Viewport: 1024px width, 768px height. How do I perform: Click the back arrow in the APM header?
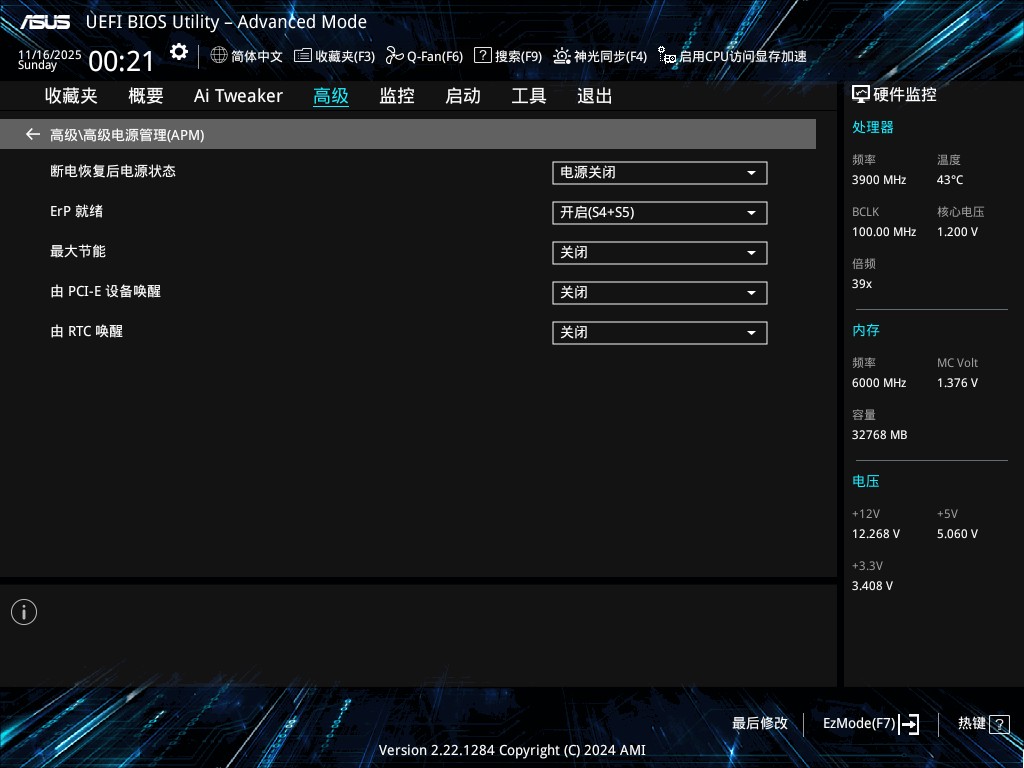[33, 134]
